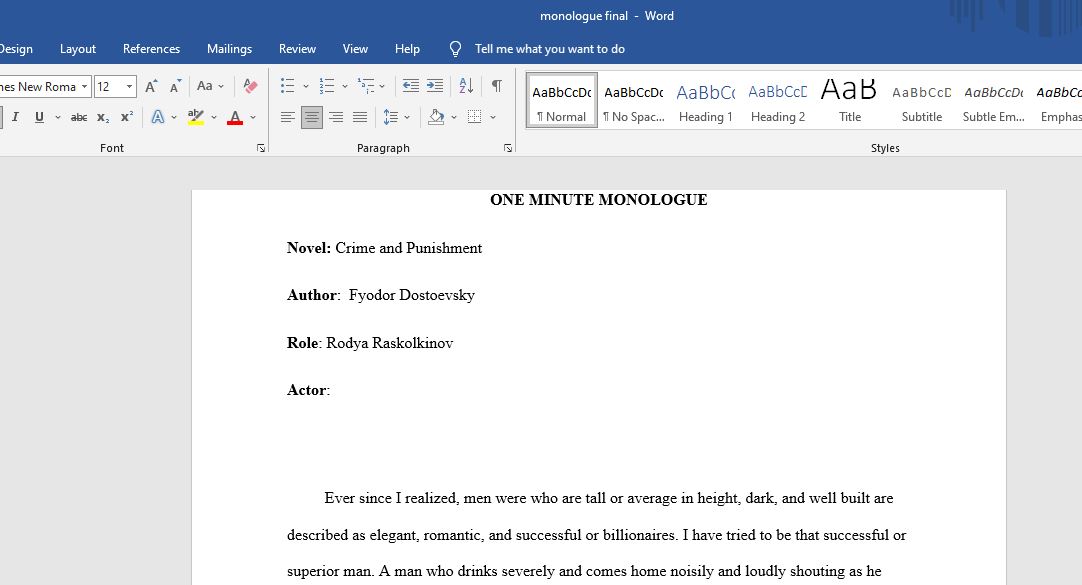Click the name Fyodor Dostoevsky
Image resolution: width=1082 pixels, height=585 pixels.
click(412, 295)
